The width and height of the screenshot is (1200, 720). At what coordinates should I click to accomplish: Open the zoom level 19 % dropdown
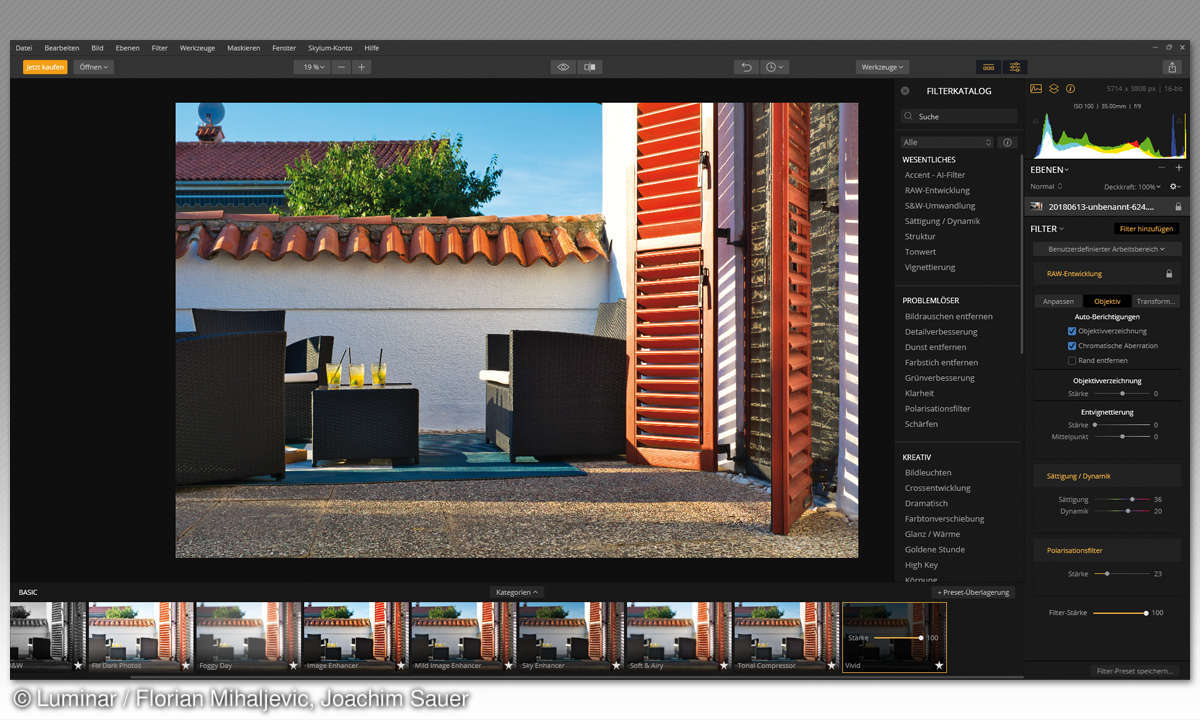click(314, 67)
